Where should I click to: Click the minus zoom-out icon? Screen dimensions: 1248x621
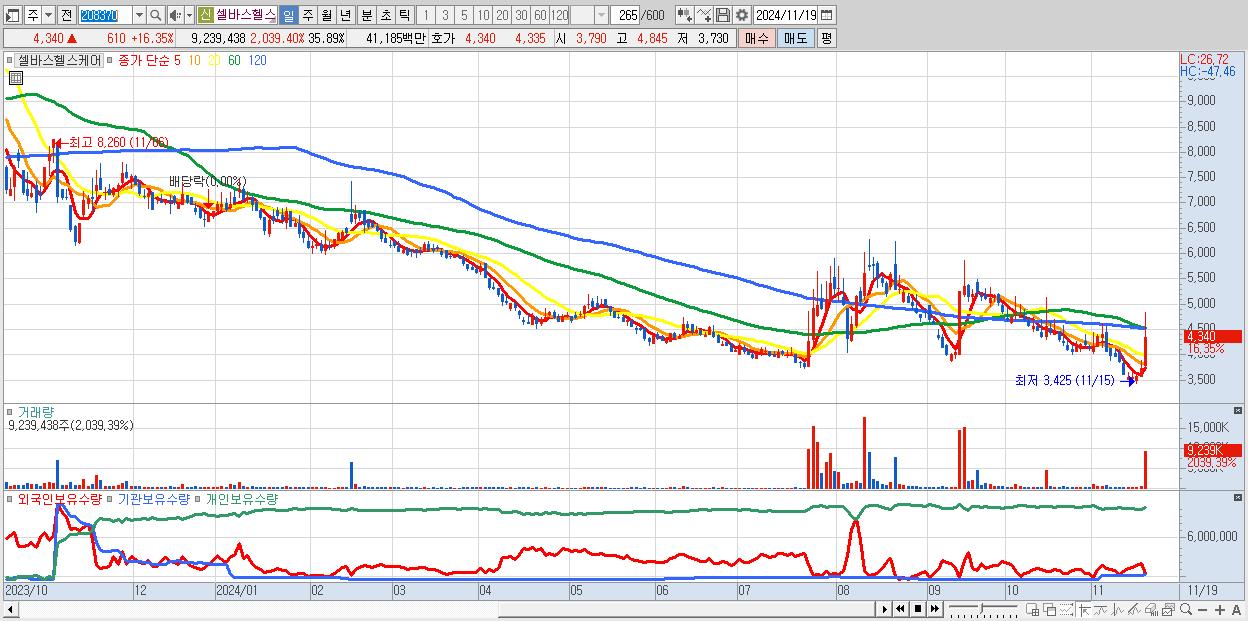[x=1202, y=610]
